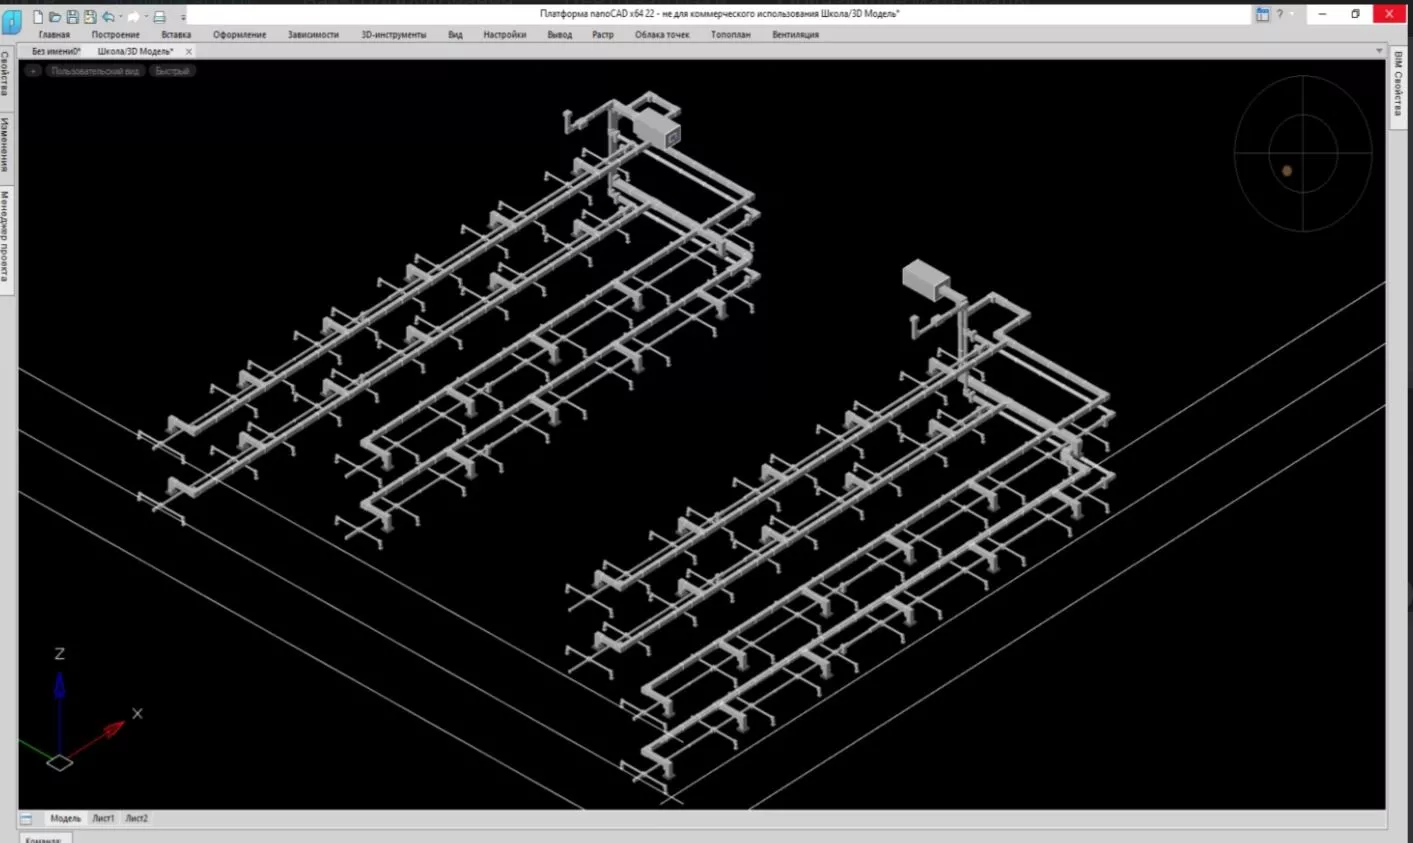This screenshot has width=1413, height=843.
Task: Expand the Undo history dropdown arrow
Action: click(x=120, y=15)
